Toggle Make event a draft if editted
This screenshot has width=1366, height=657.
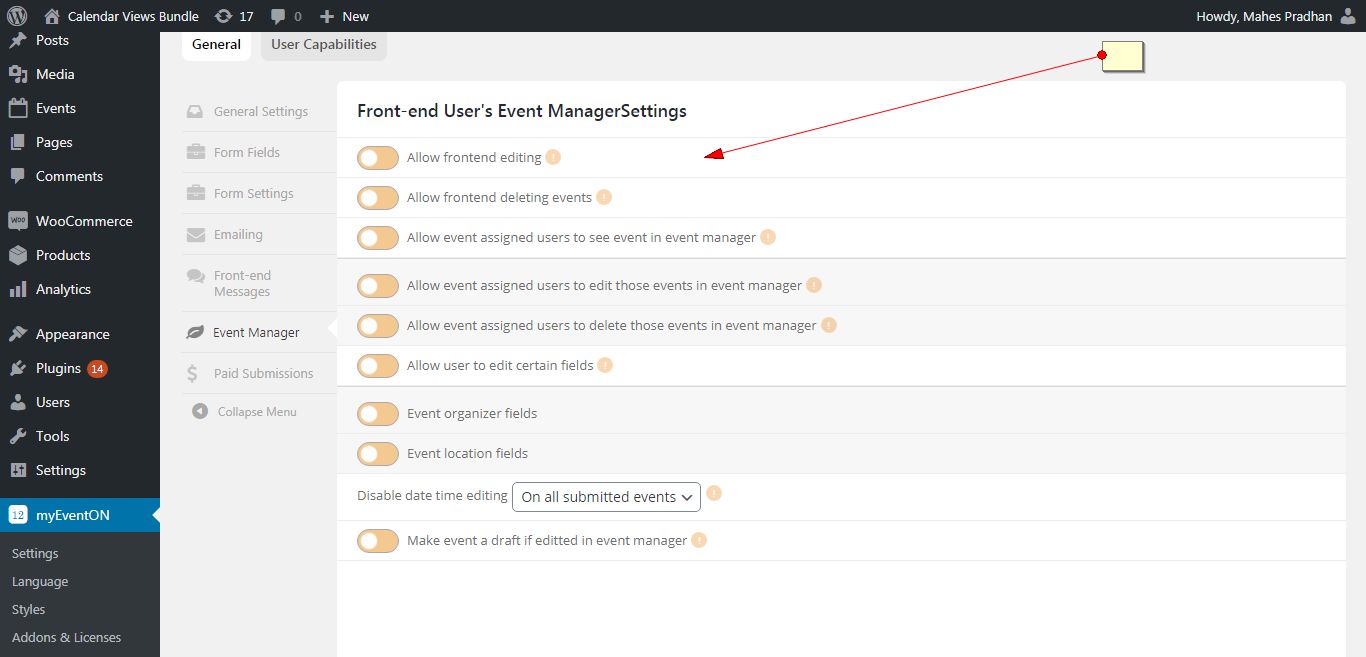pyautogui.click(x=378, y=541)
